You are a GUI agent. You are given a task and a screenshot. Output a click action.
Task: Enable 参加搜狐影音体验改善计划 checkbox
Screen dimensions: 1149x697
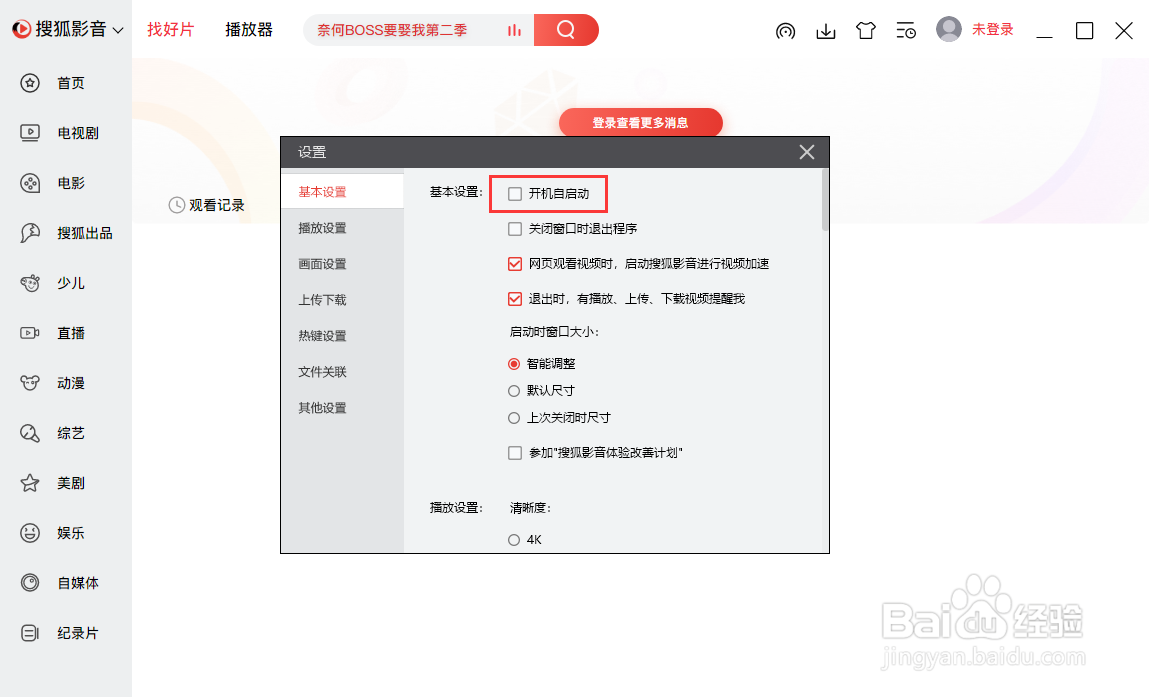[x=515, y=453]
